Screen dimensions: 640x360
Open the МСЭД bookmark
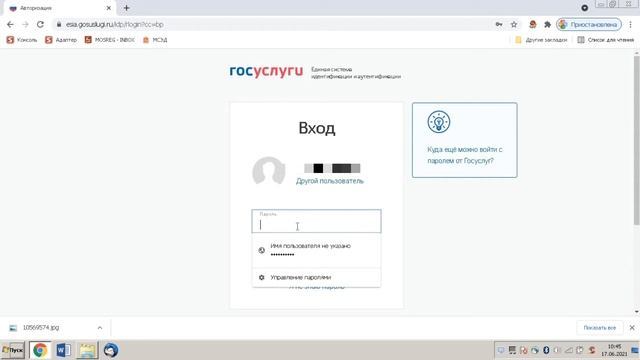pyautogui.click(x=155, y=40)
